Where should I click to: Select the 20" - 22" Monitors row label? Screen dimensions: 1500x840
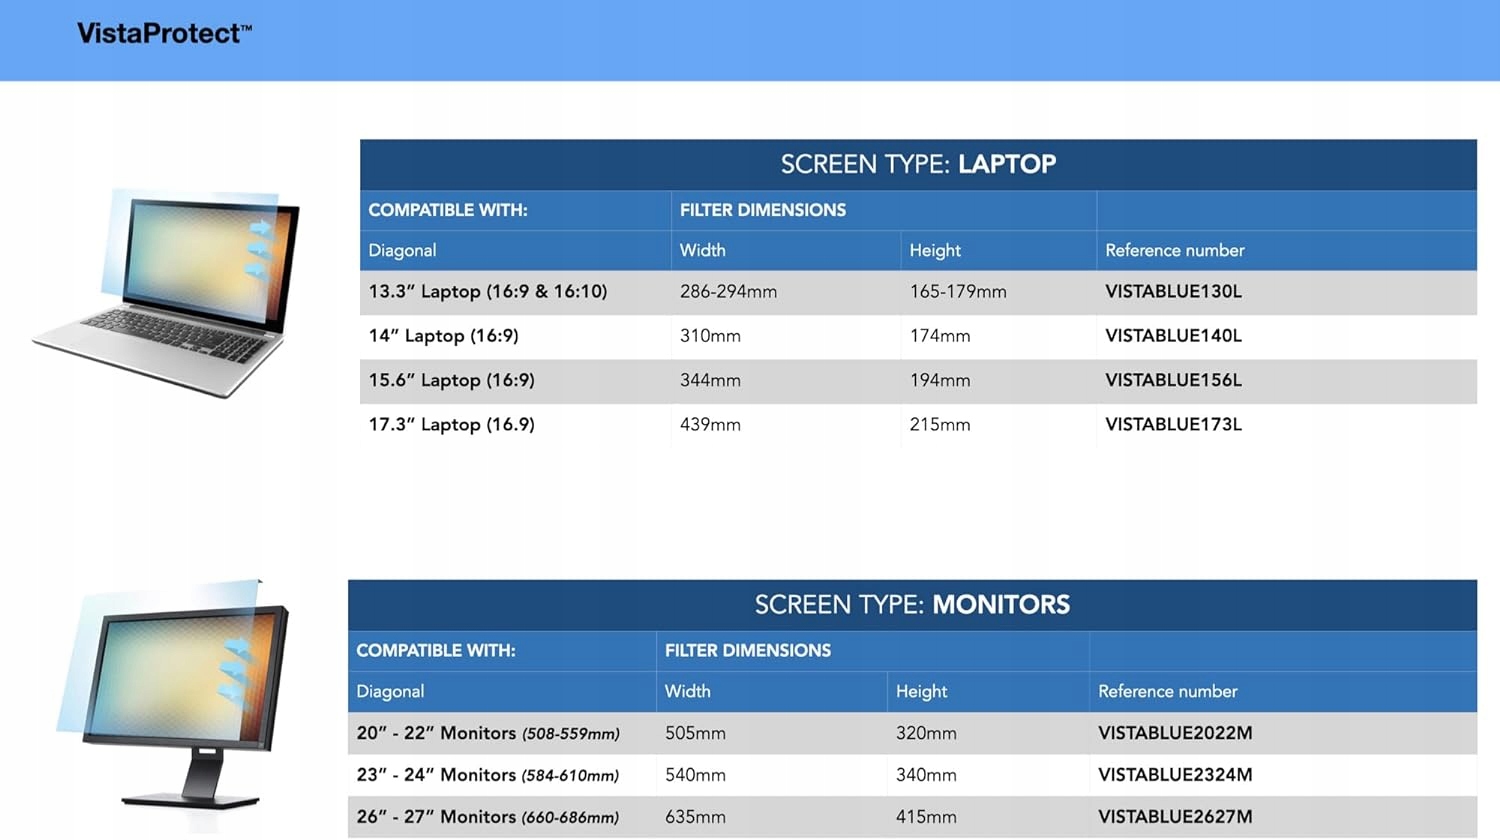coord(488,733)
